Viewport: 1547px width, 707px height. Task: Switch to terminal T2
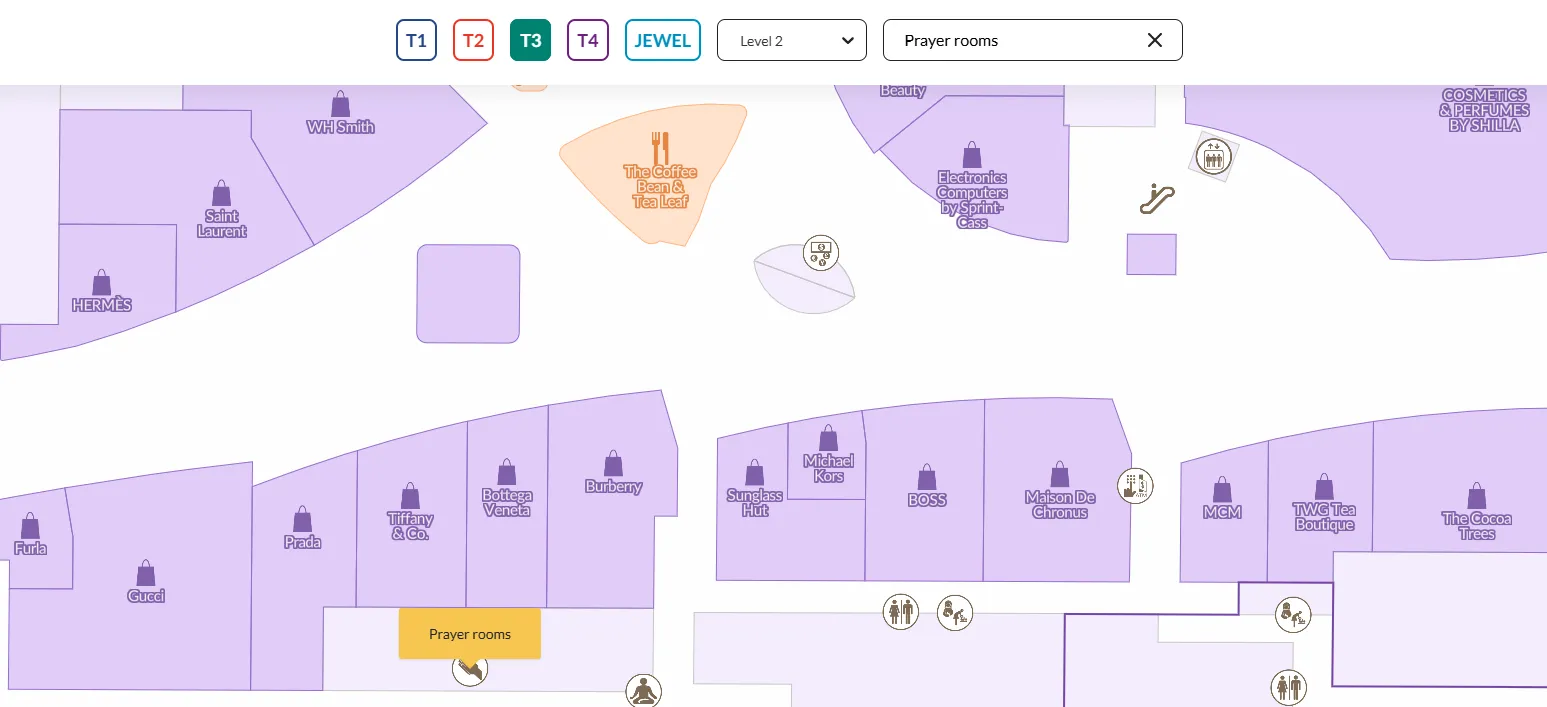(x=473, y=40)
